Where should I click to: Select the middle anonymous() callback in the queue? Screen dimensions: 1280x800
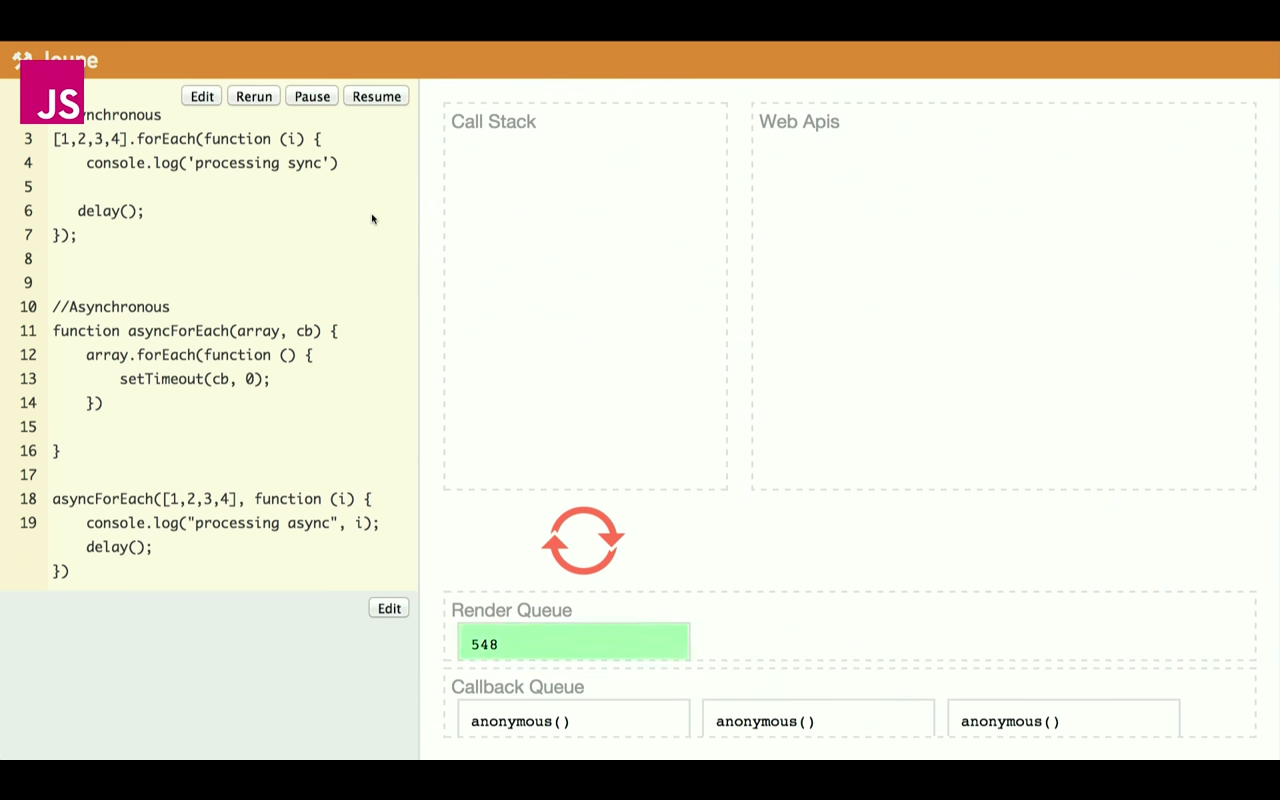pyautogui.click(x=818, y=721)
